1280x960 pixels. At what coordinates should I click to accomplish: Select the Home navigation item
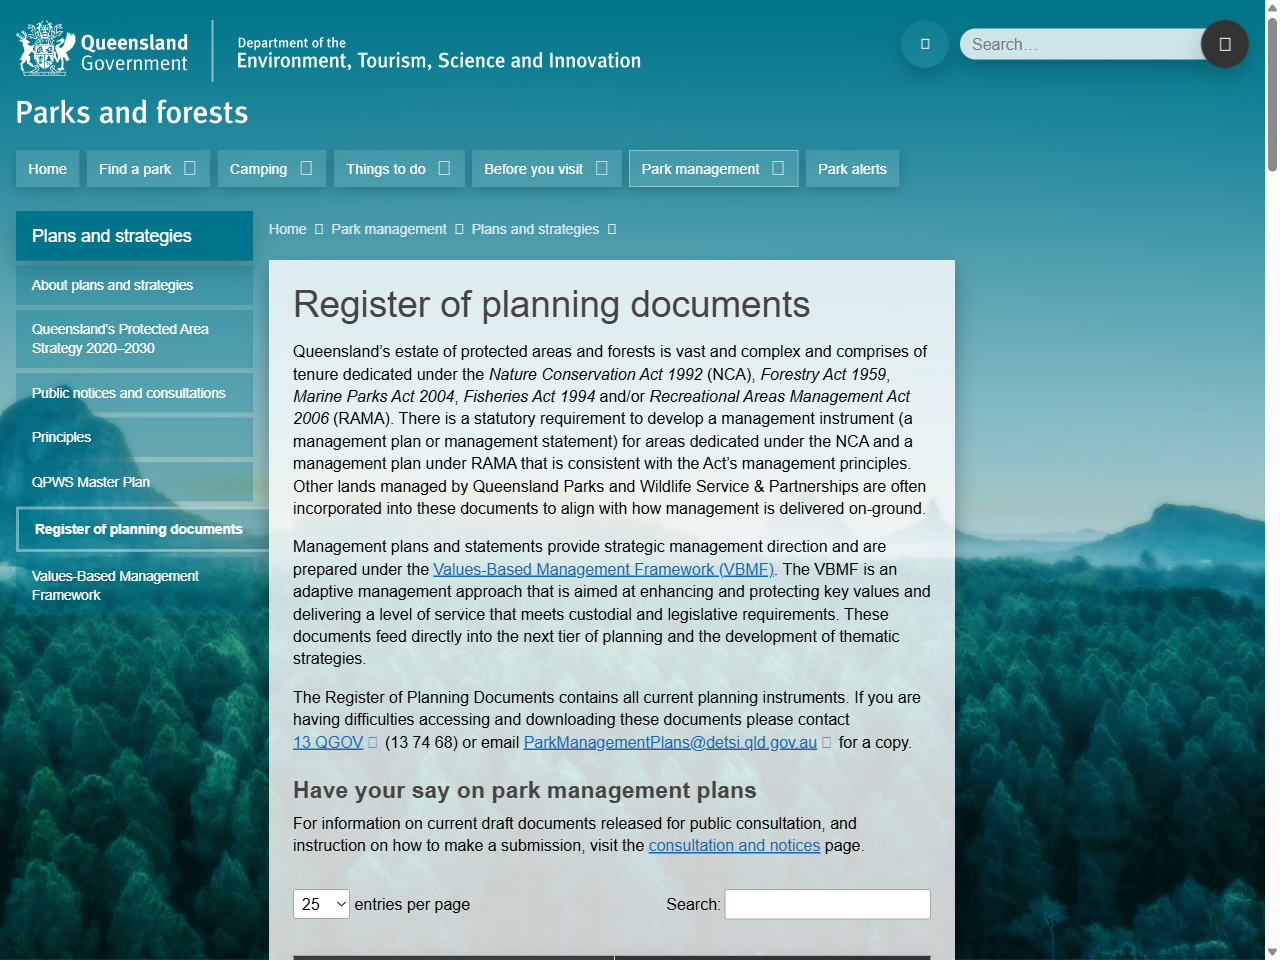click(x=47, y=168)
